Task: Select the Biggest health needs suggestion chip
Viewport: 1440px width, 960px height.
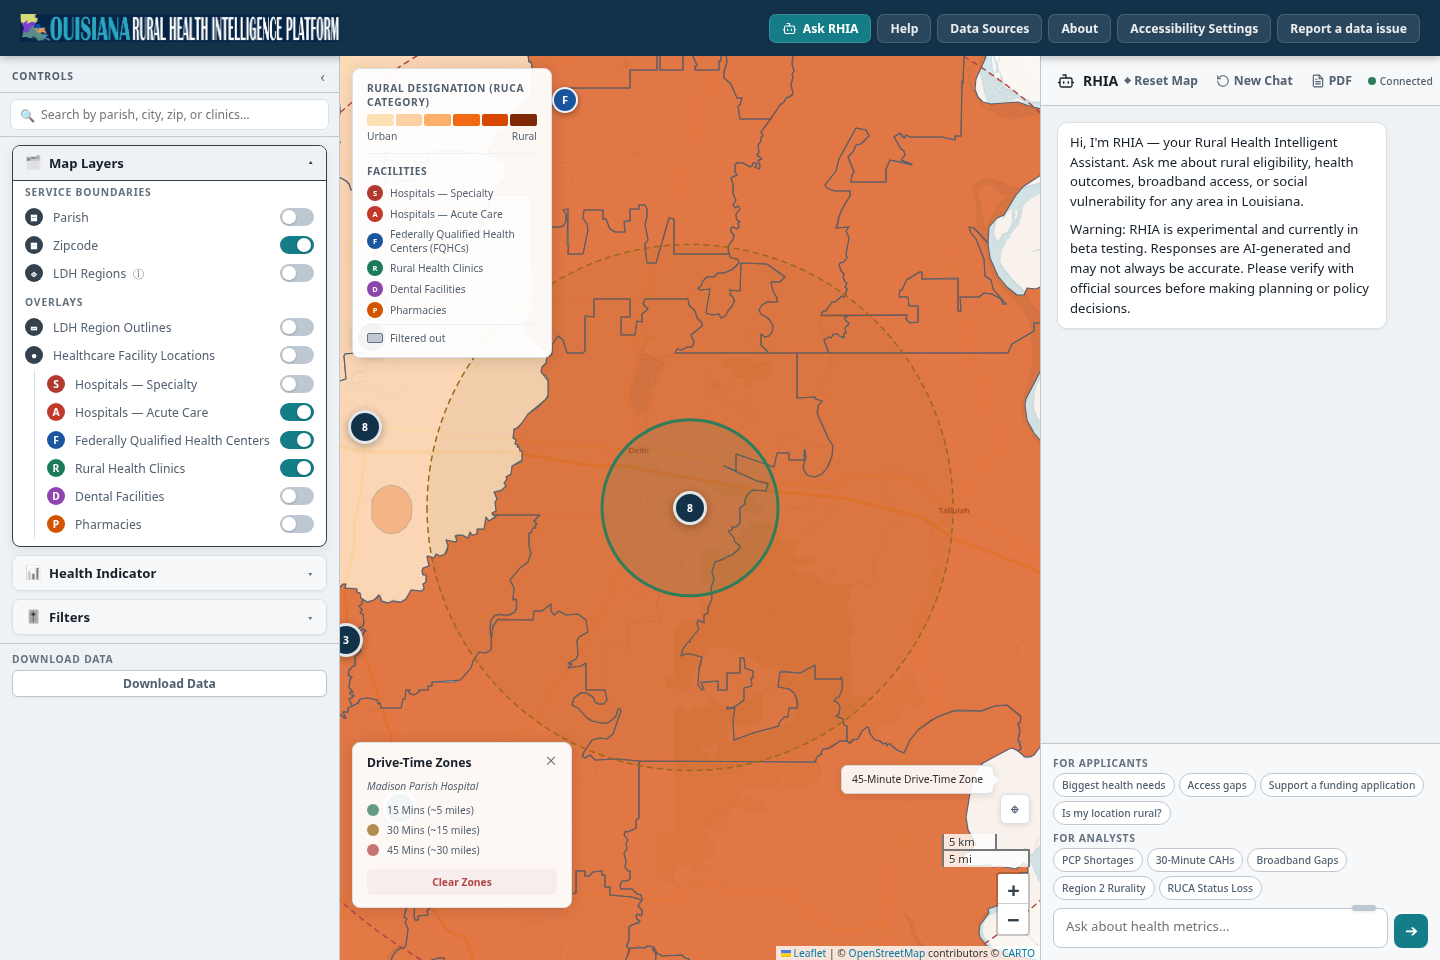Action: (x=1113, y=785)
